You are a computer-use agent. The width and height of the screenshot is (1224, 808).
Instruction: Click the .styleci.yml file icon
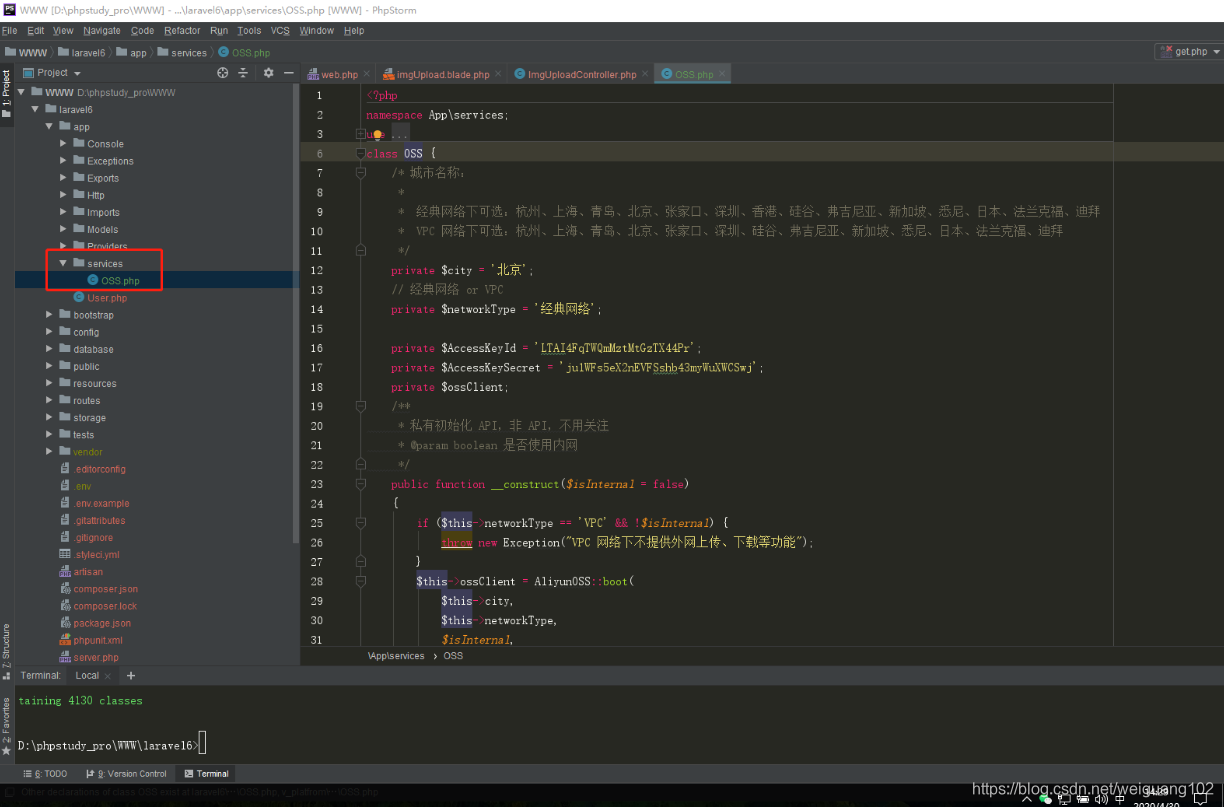pyautogui.click(x=65, y=554)
